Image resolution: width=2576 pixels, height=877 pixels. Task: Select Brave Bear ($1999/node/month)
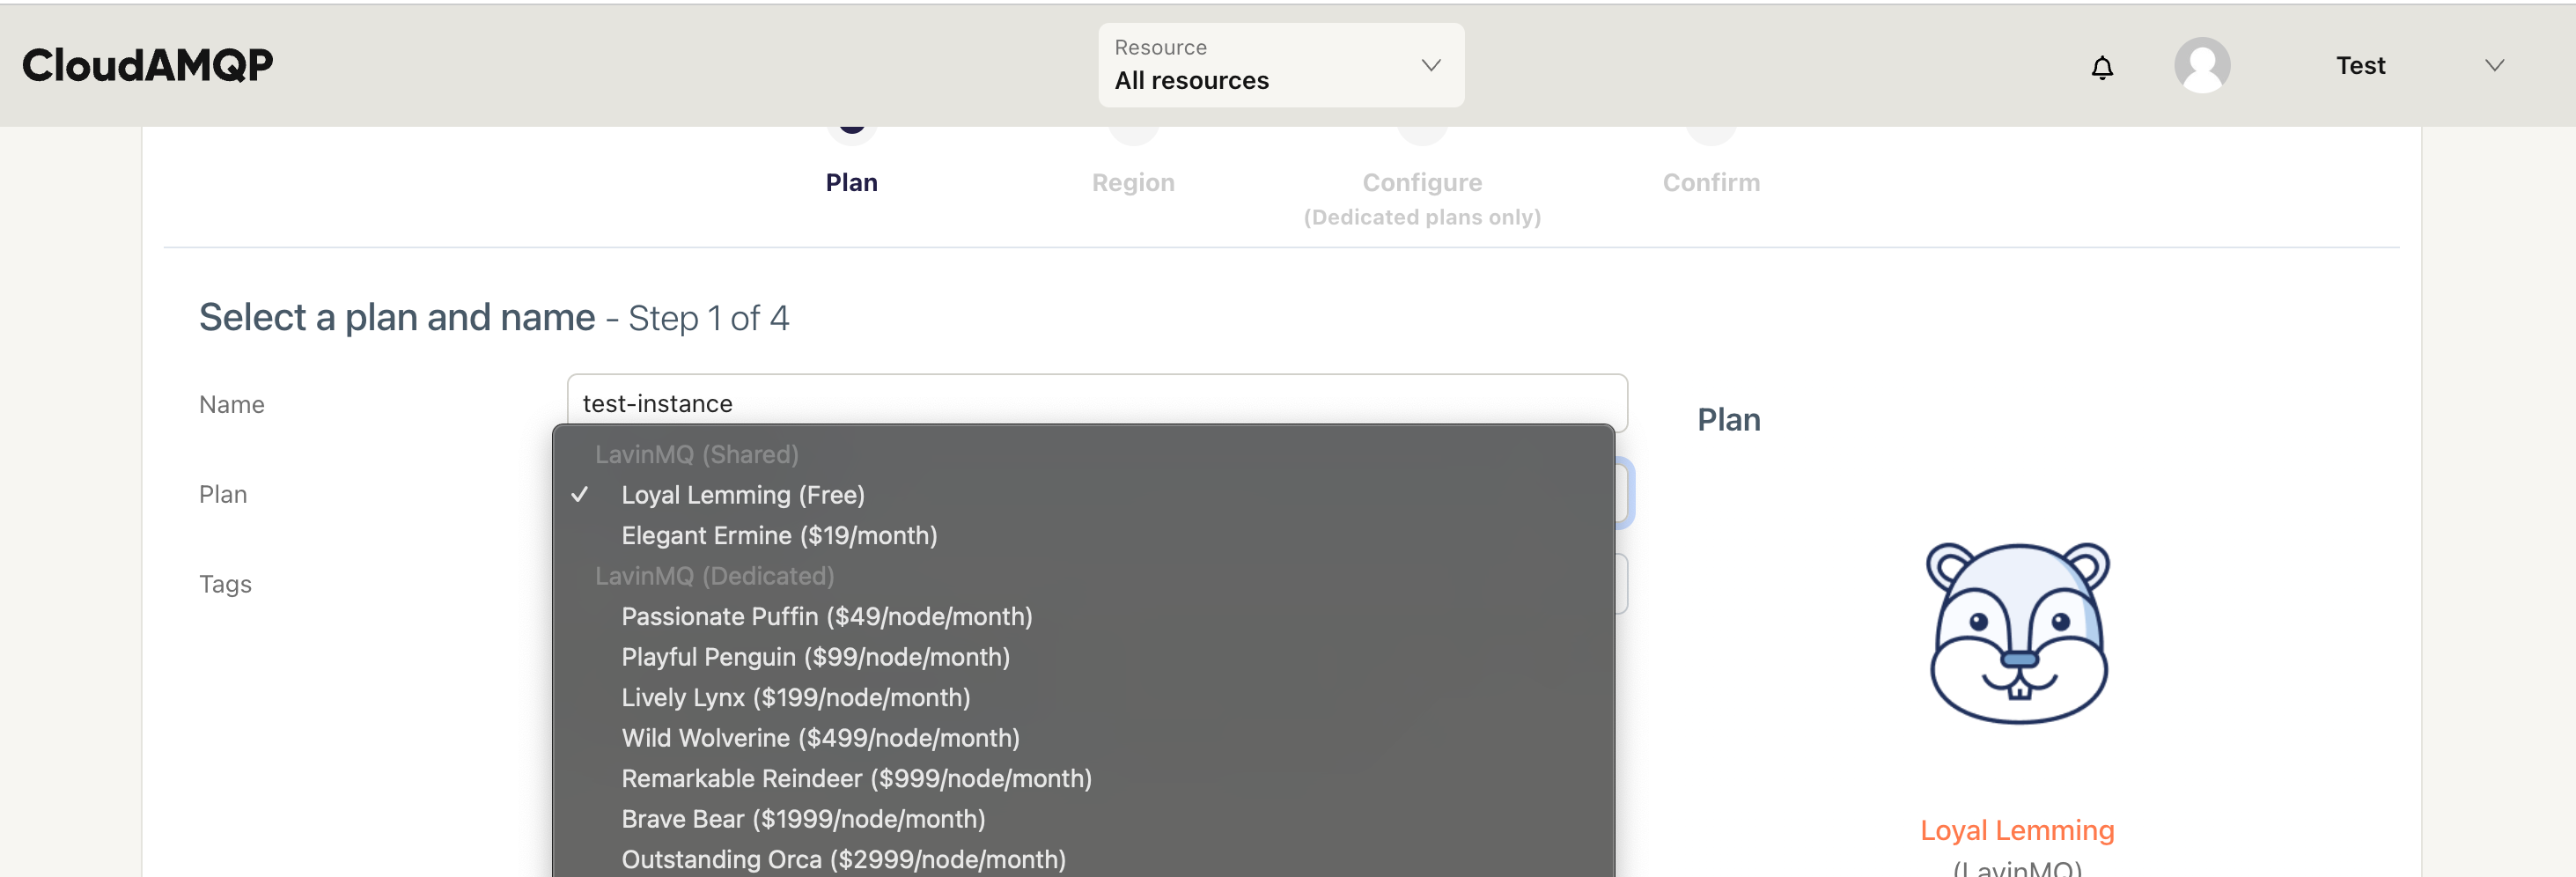coord(1083,818)
